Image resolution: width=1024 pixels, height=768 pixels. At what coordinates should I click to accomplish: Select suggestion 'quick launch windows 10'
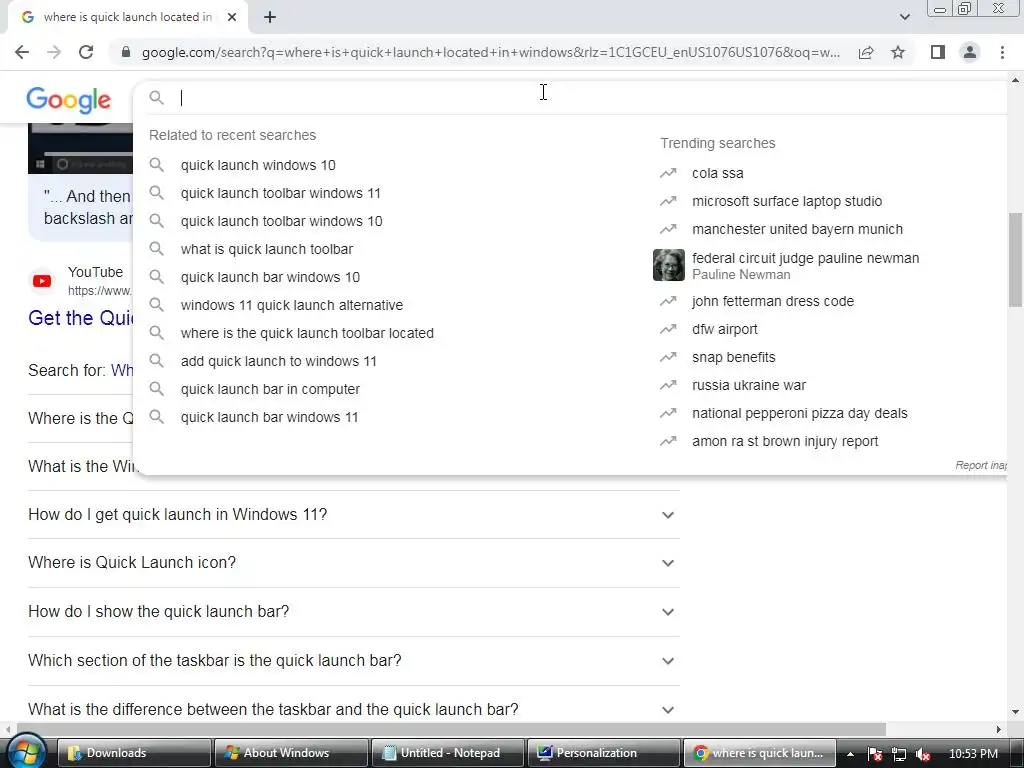coord(258,165)
